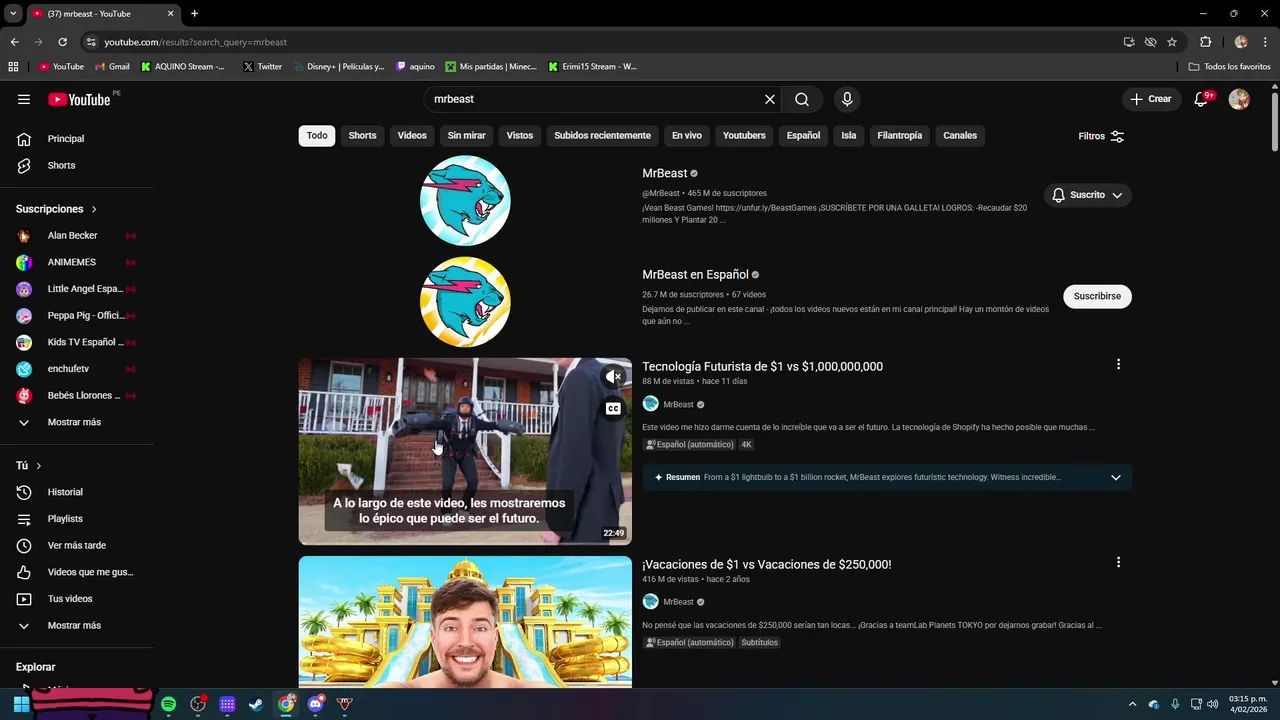Open Spotify from the taskbar
Image resolution: width=1280 pixels, height=720 pixels.
[x=168, y=704]
